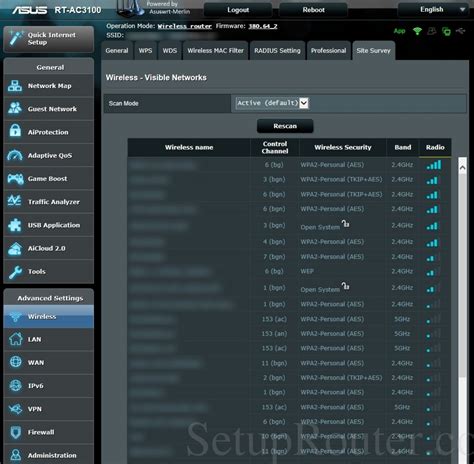Open the Wireless MAC Filter tab

(215, 51)
